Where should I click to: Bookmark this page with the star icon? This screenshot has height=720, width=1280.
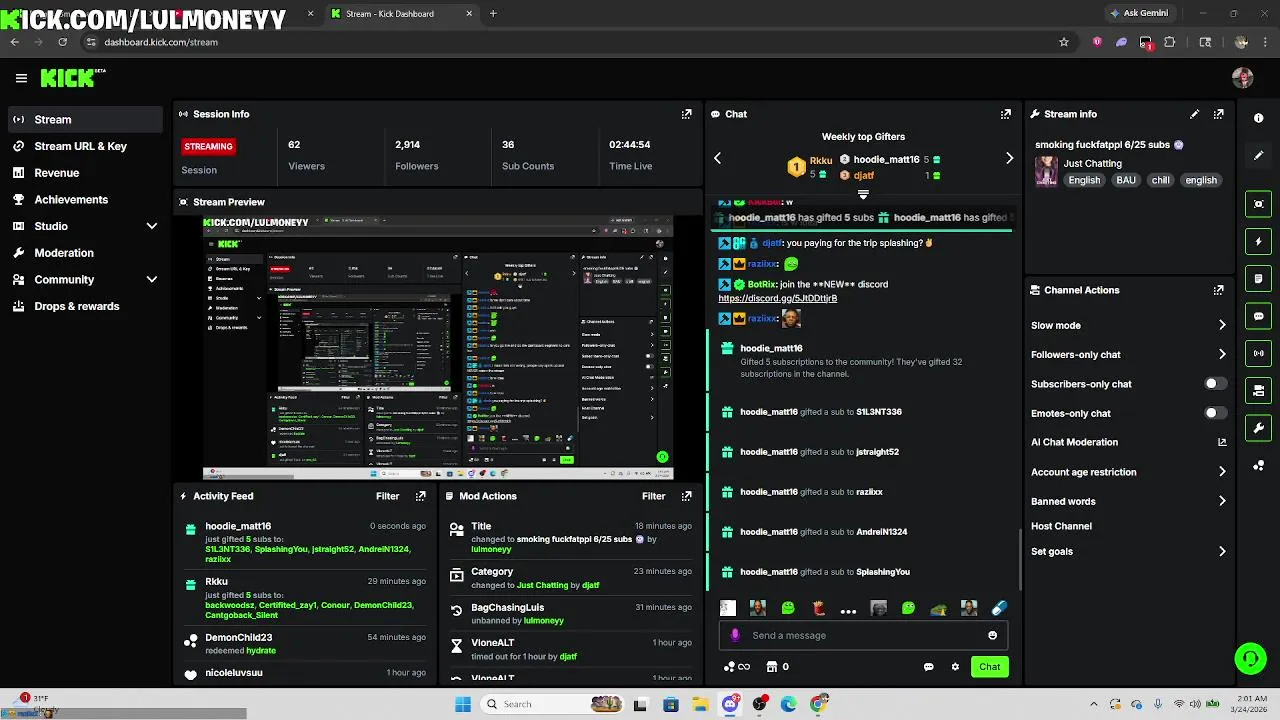pyautogui.click(x=1064, y=42)
